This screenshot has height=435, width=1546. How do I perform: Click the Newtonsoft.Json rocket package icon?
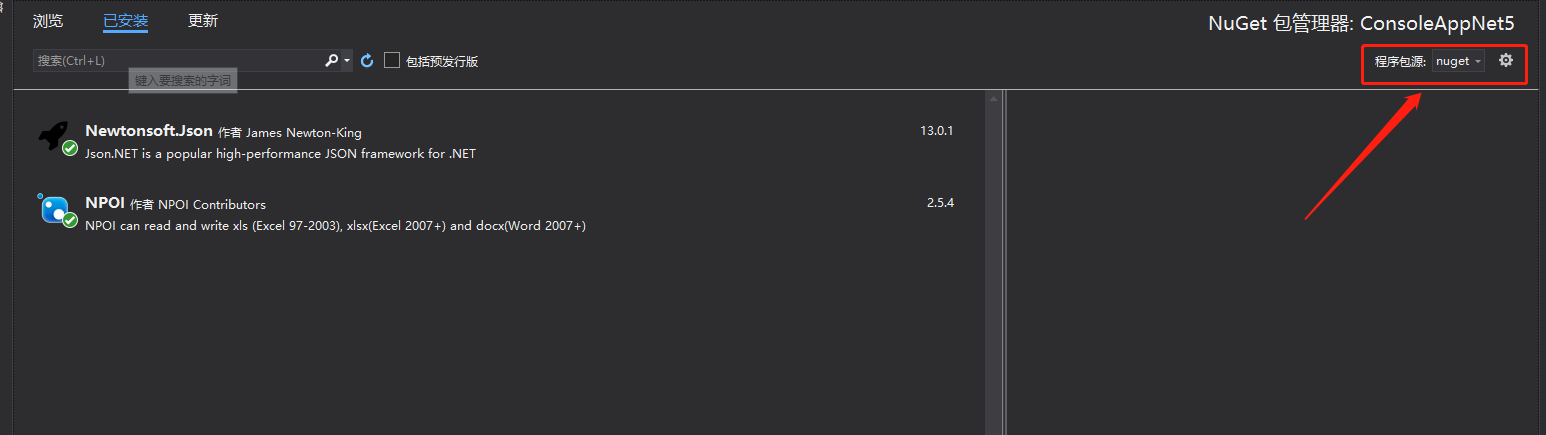point(52,135)
